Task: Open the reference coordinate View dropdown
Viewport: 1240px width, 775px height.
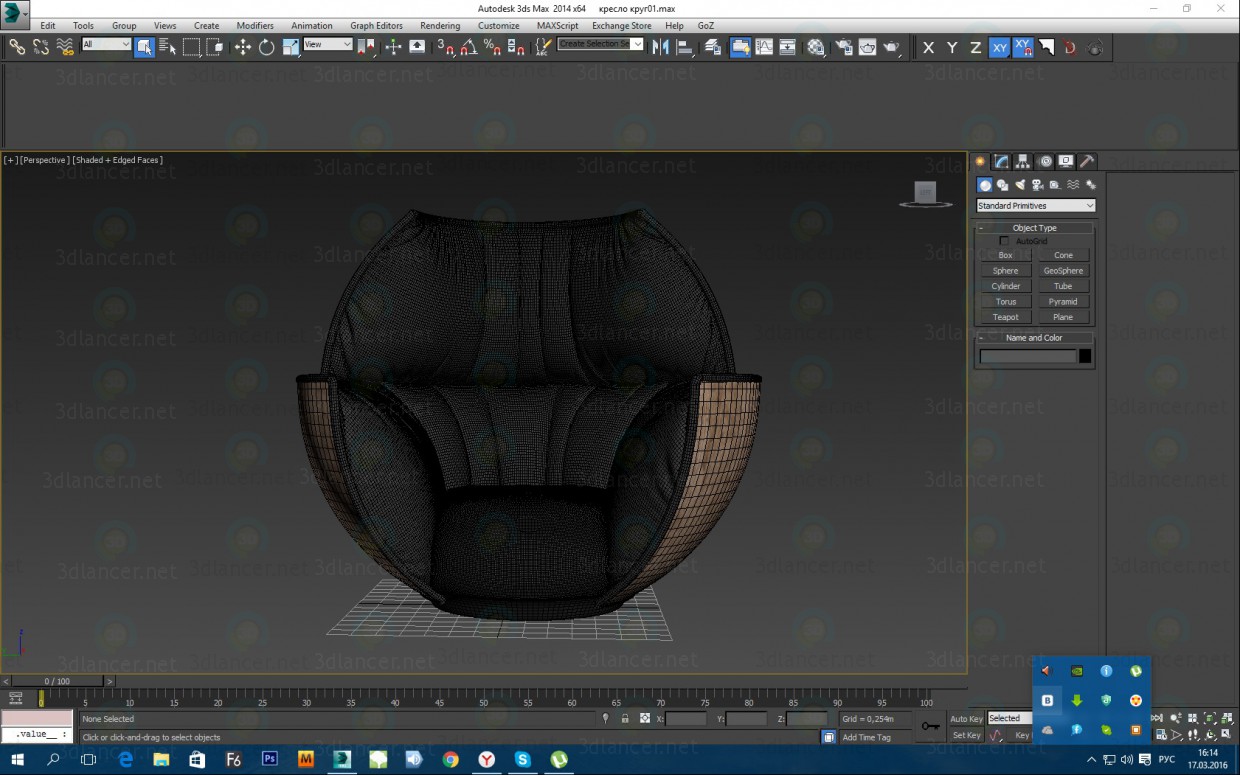Action: (x=328, y=44)
